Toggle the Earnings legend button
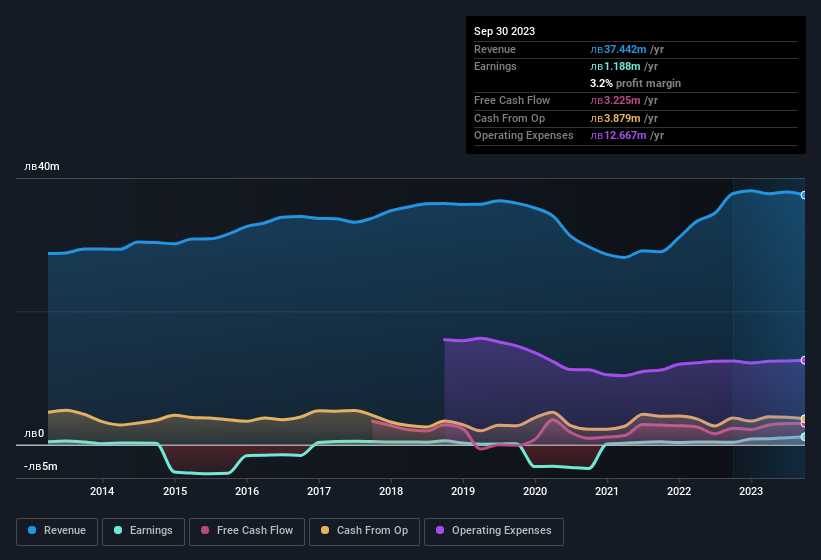The width and height of the screenshot is (821, 560). tap(143, 531)
